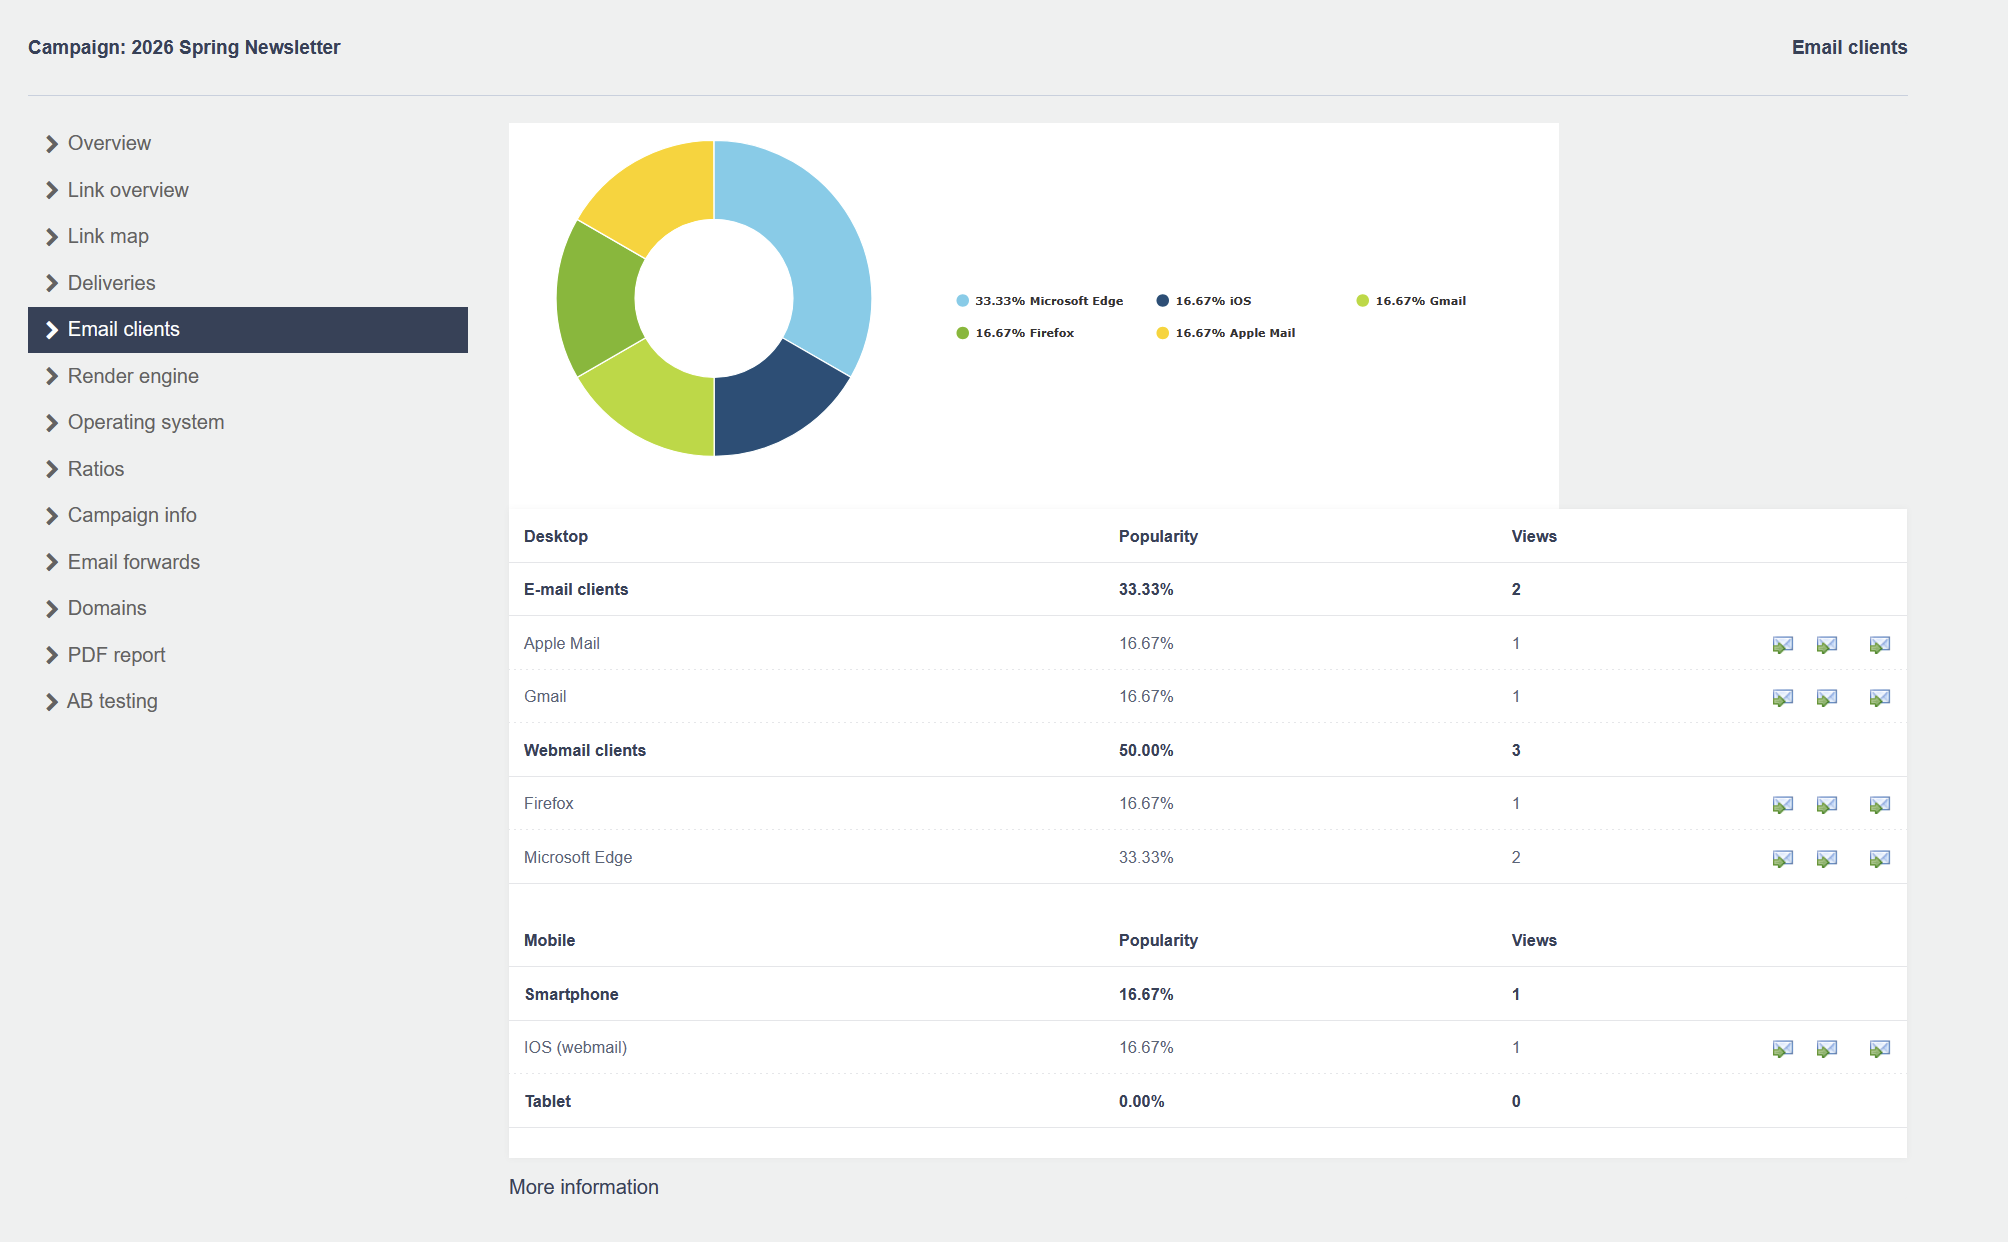The width and height of the screenshot is (2008, 1242).
Task: Click chevron next to Render engine
Action: click(52, 377)
